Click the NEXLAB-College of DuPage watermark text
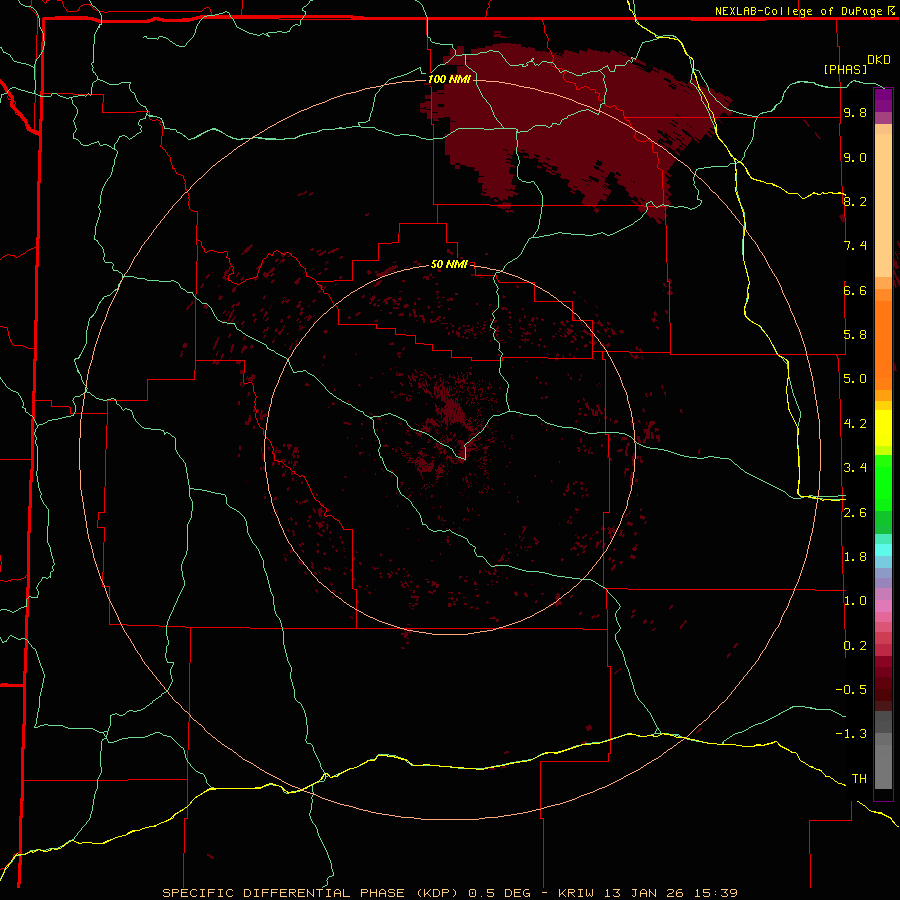The image size is (900, 900). tap(798, 11)
